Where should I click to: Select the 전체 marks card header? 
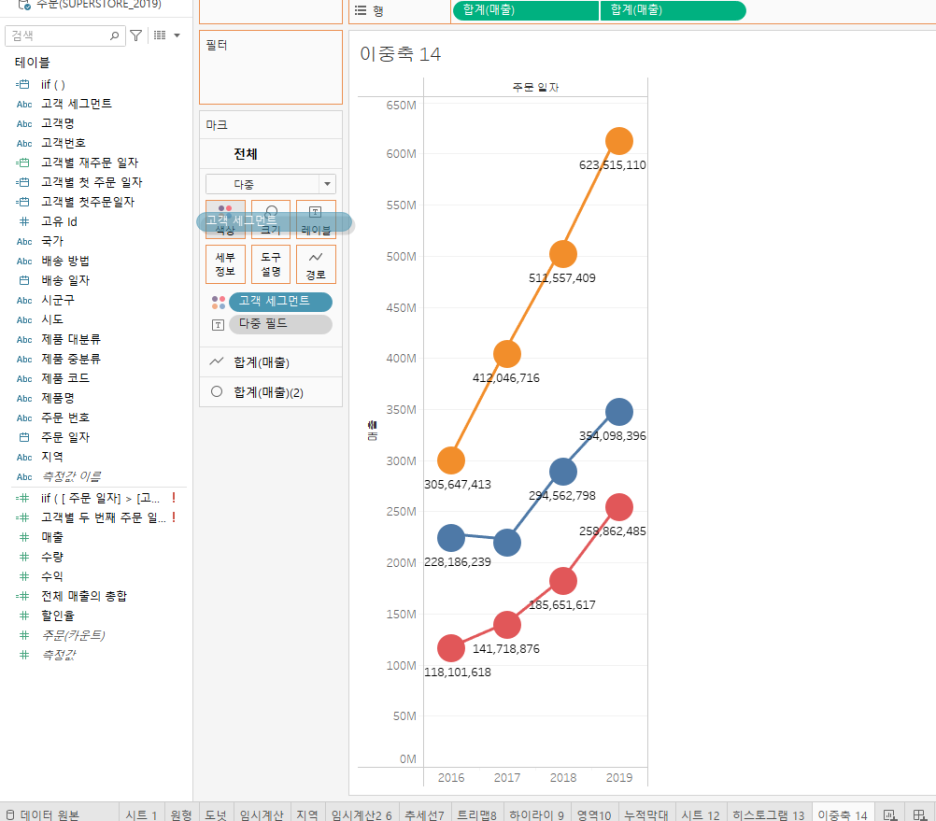click(x=270, y=154)
